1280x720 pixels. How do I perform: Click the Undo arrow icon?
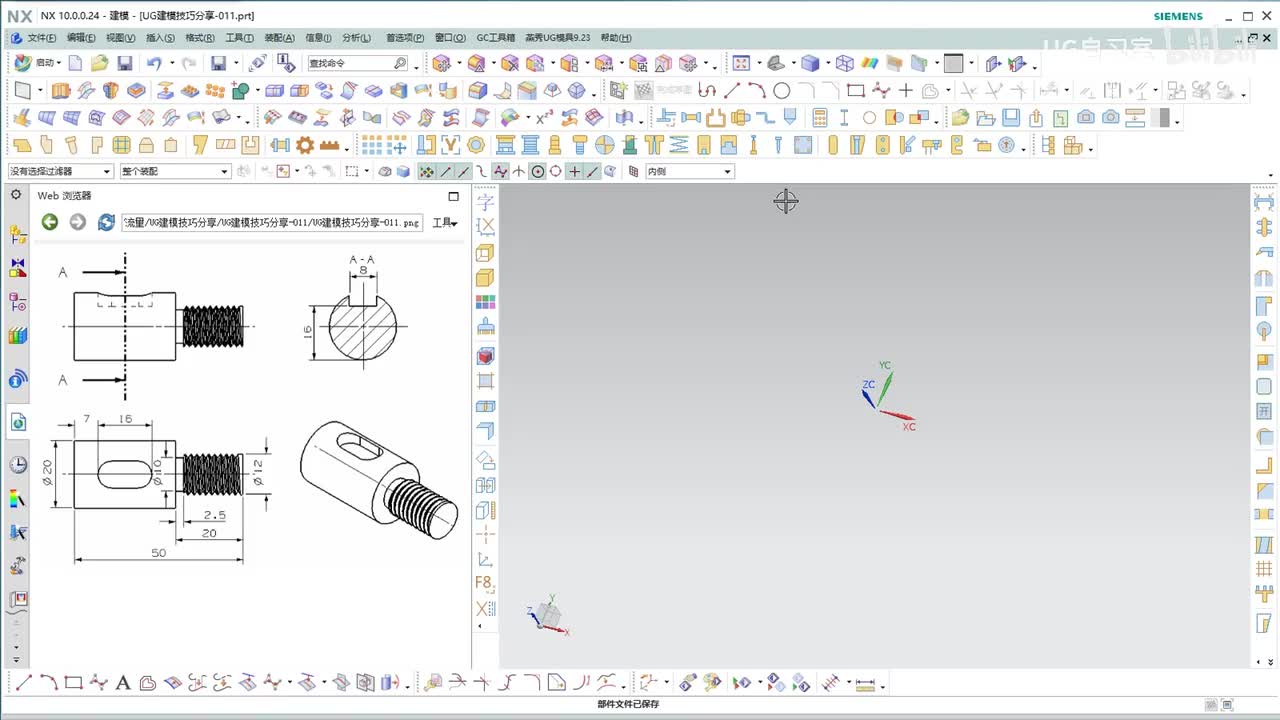tap(153, 63)
